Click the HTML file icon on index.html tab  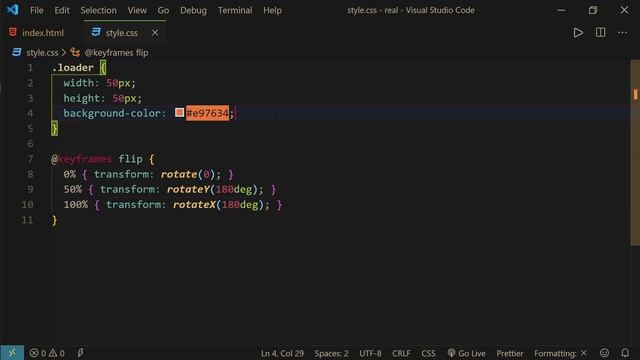click(13, 32)
